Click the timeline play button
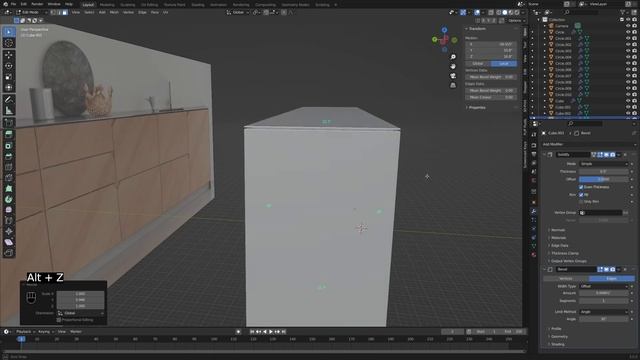640x360 pixels. pyautogui.click(x=271, y=332)
